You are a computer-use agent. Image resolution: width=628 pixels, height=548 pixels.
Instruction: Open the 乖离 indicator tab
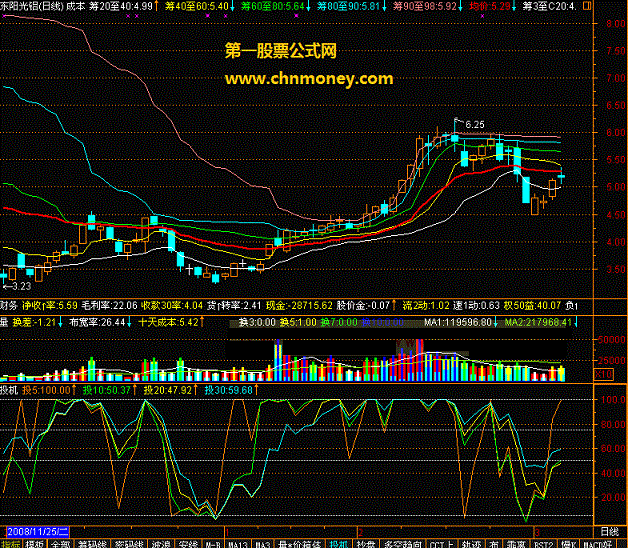pos(516,544)
